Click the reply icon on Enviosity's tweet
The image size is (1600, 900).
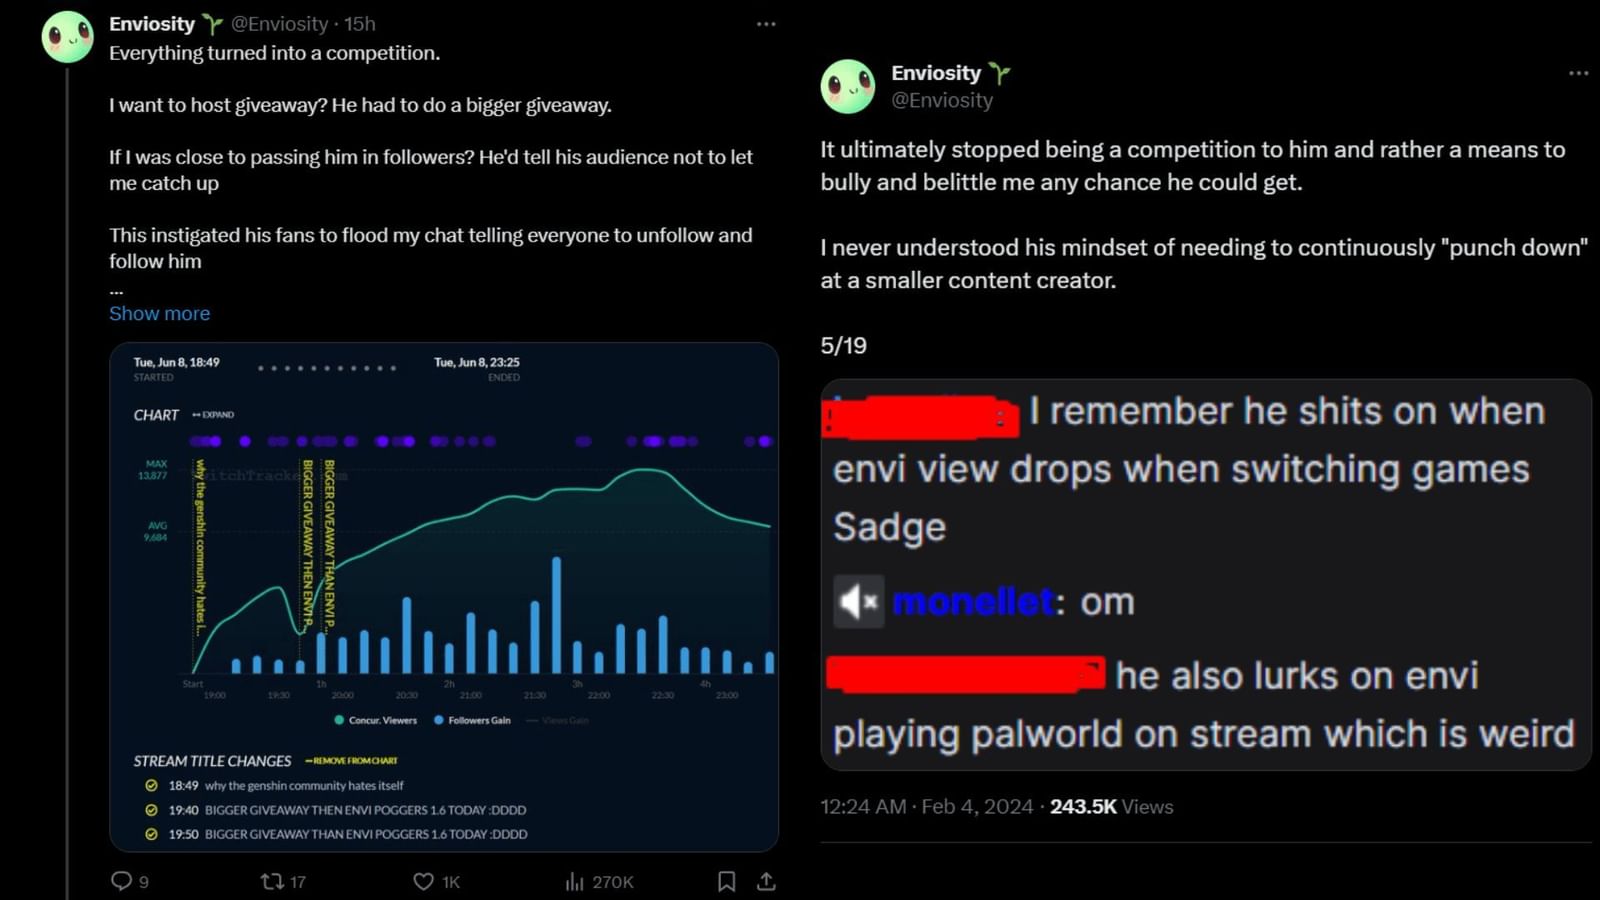123,882
